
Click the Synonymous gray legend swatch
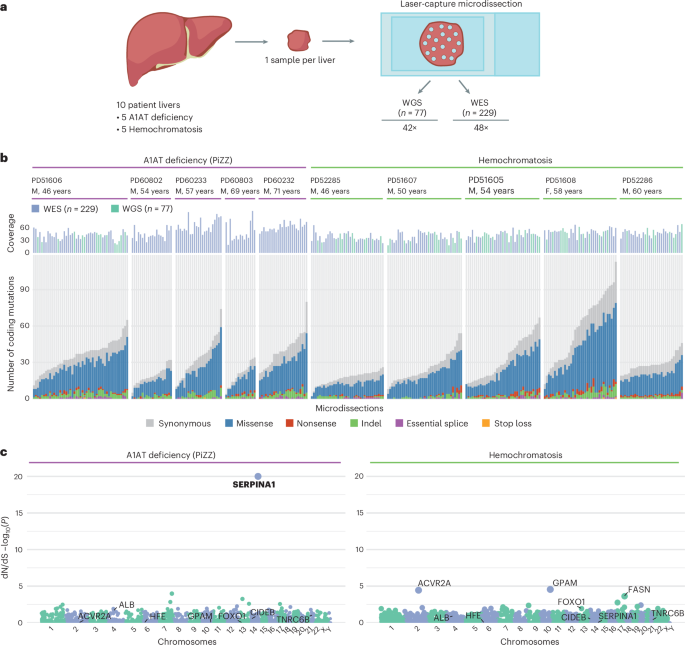pyautogui.click(x=150, y=423)
